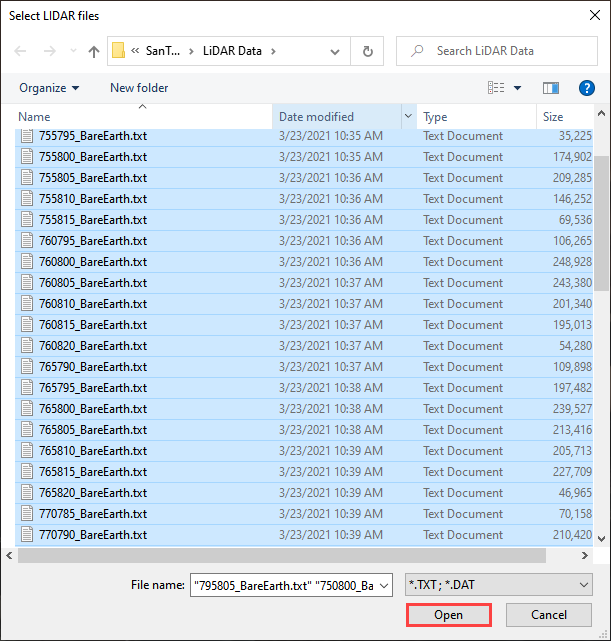Image resolution: width=611 pixels, height=641 pixels.
Task: Click the file icon of 755795_BareEarth.txt
Action: (x=28, y=136)
